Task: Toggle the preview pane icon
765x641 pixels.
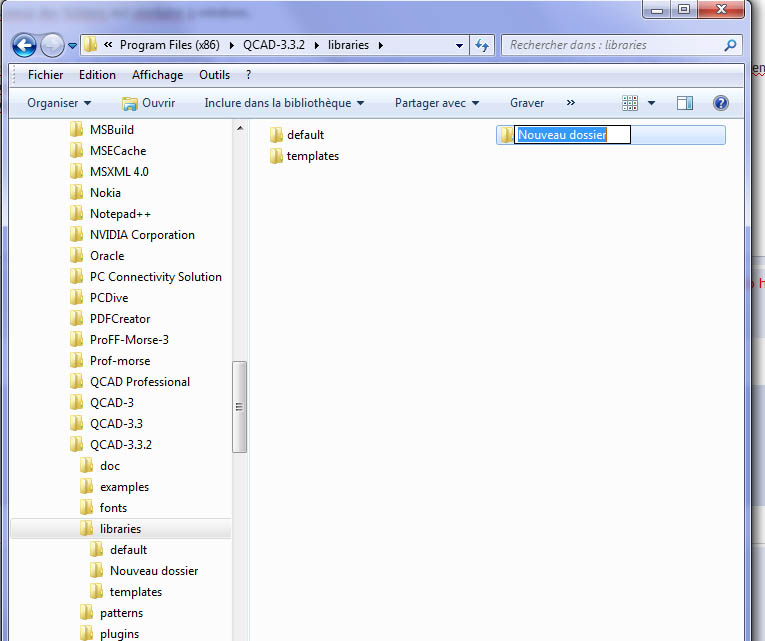Action: (685, 103)
